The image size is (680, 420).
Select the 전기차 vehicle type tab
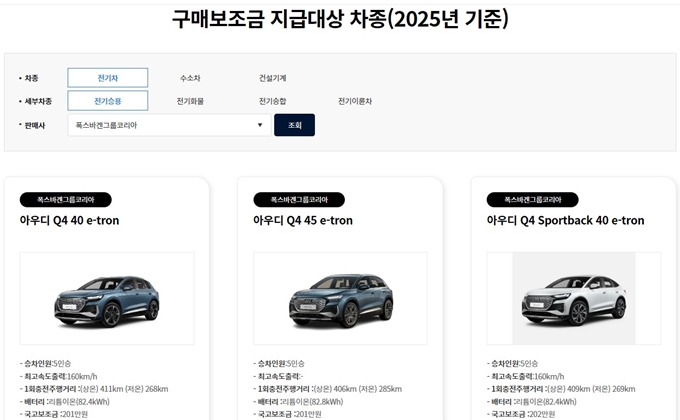point(108,78)
